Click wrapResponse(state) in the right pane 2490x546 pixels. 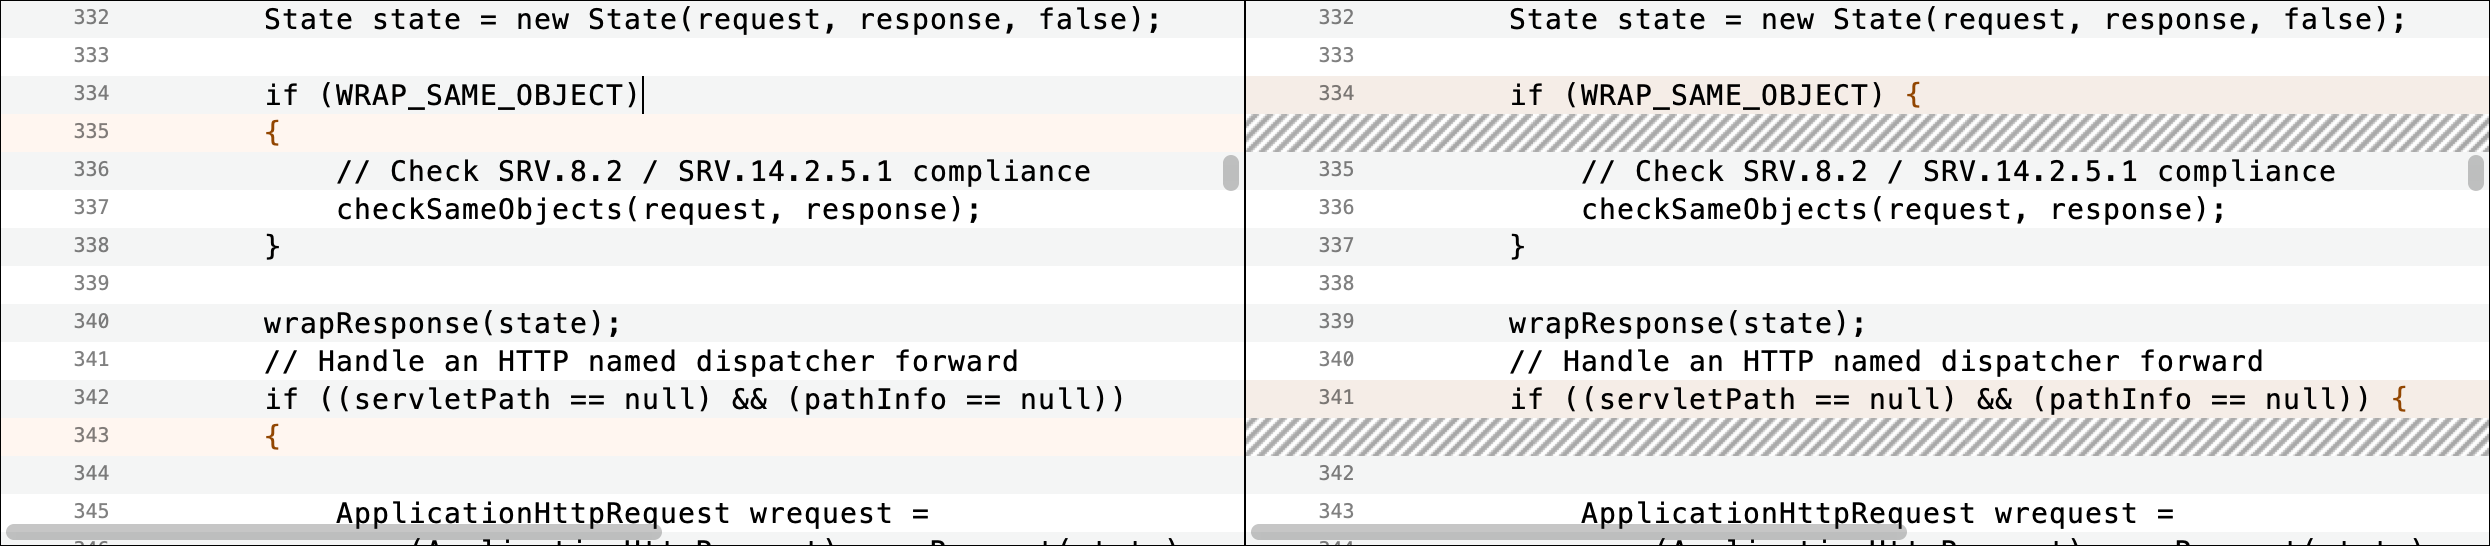pyautogui.click(x=1678, y=324)
